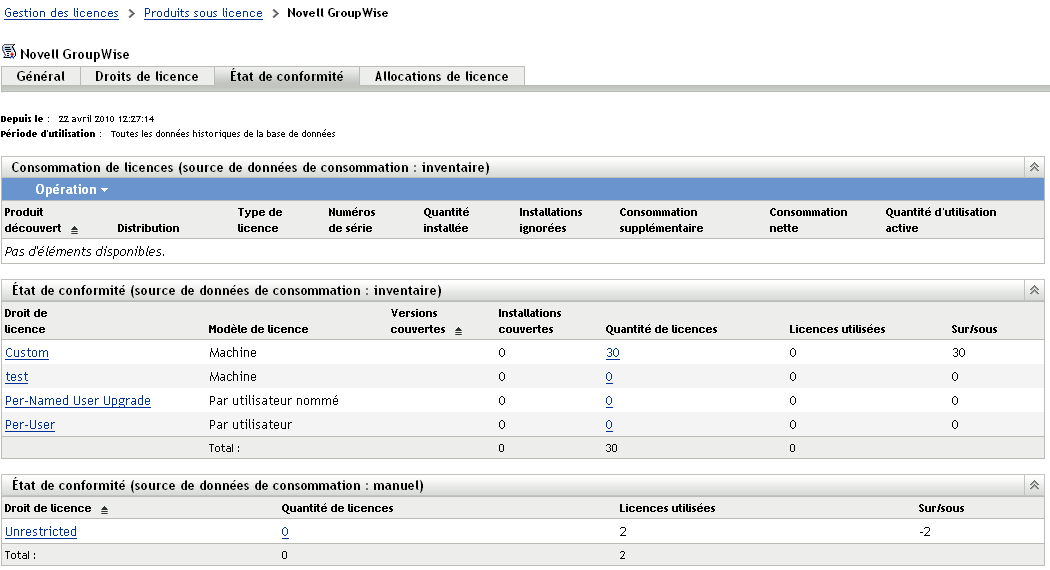Open the Per-User entitlement link
This screenshot has width=1050, height=570.
30,425
